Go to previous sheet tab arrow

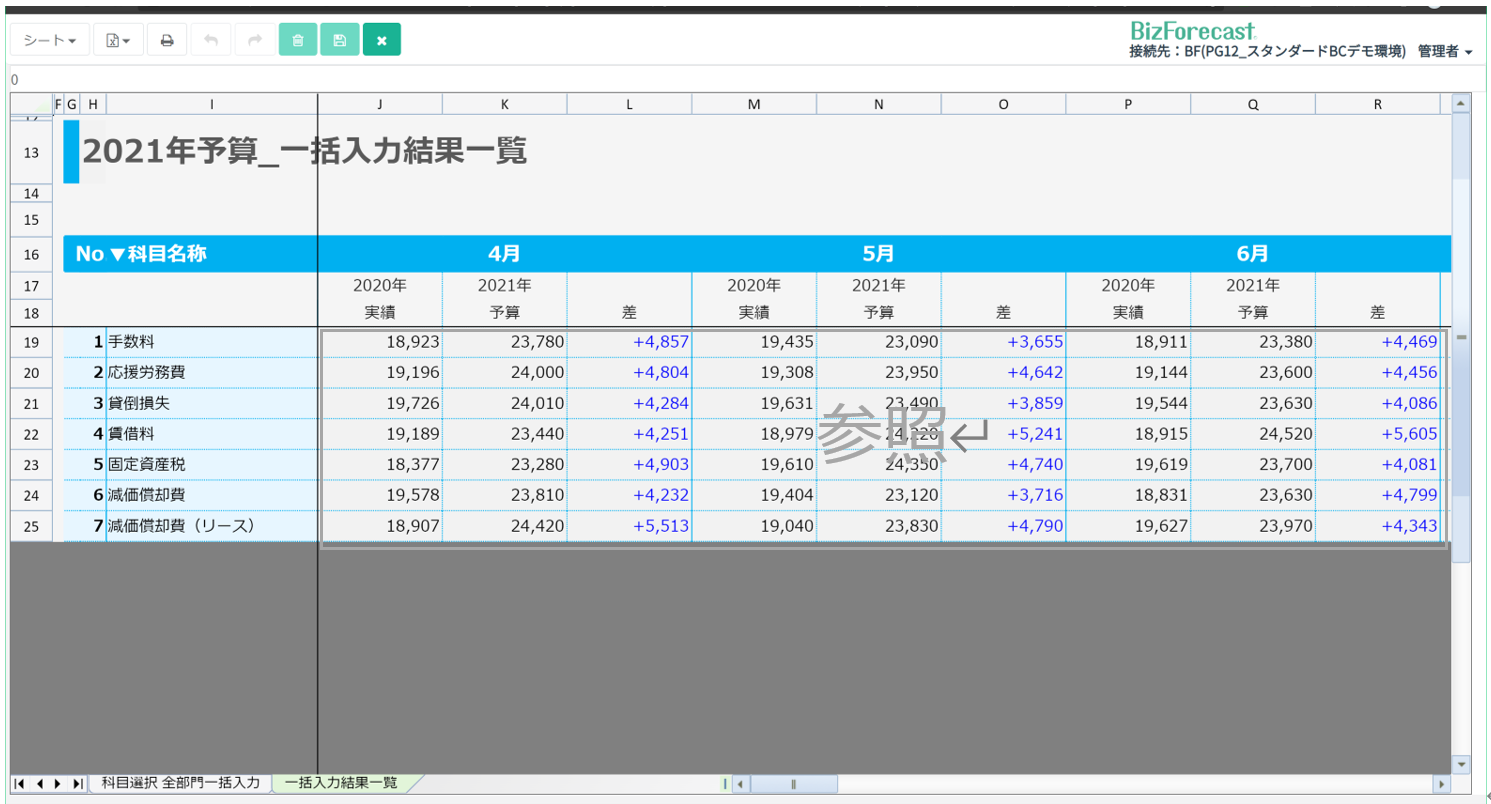pyautogui.click(x=39, y=784)
